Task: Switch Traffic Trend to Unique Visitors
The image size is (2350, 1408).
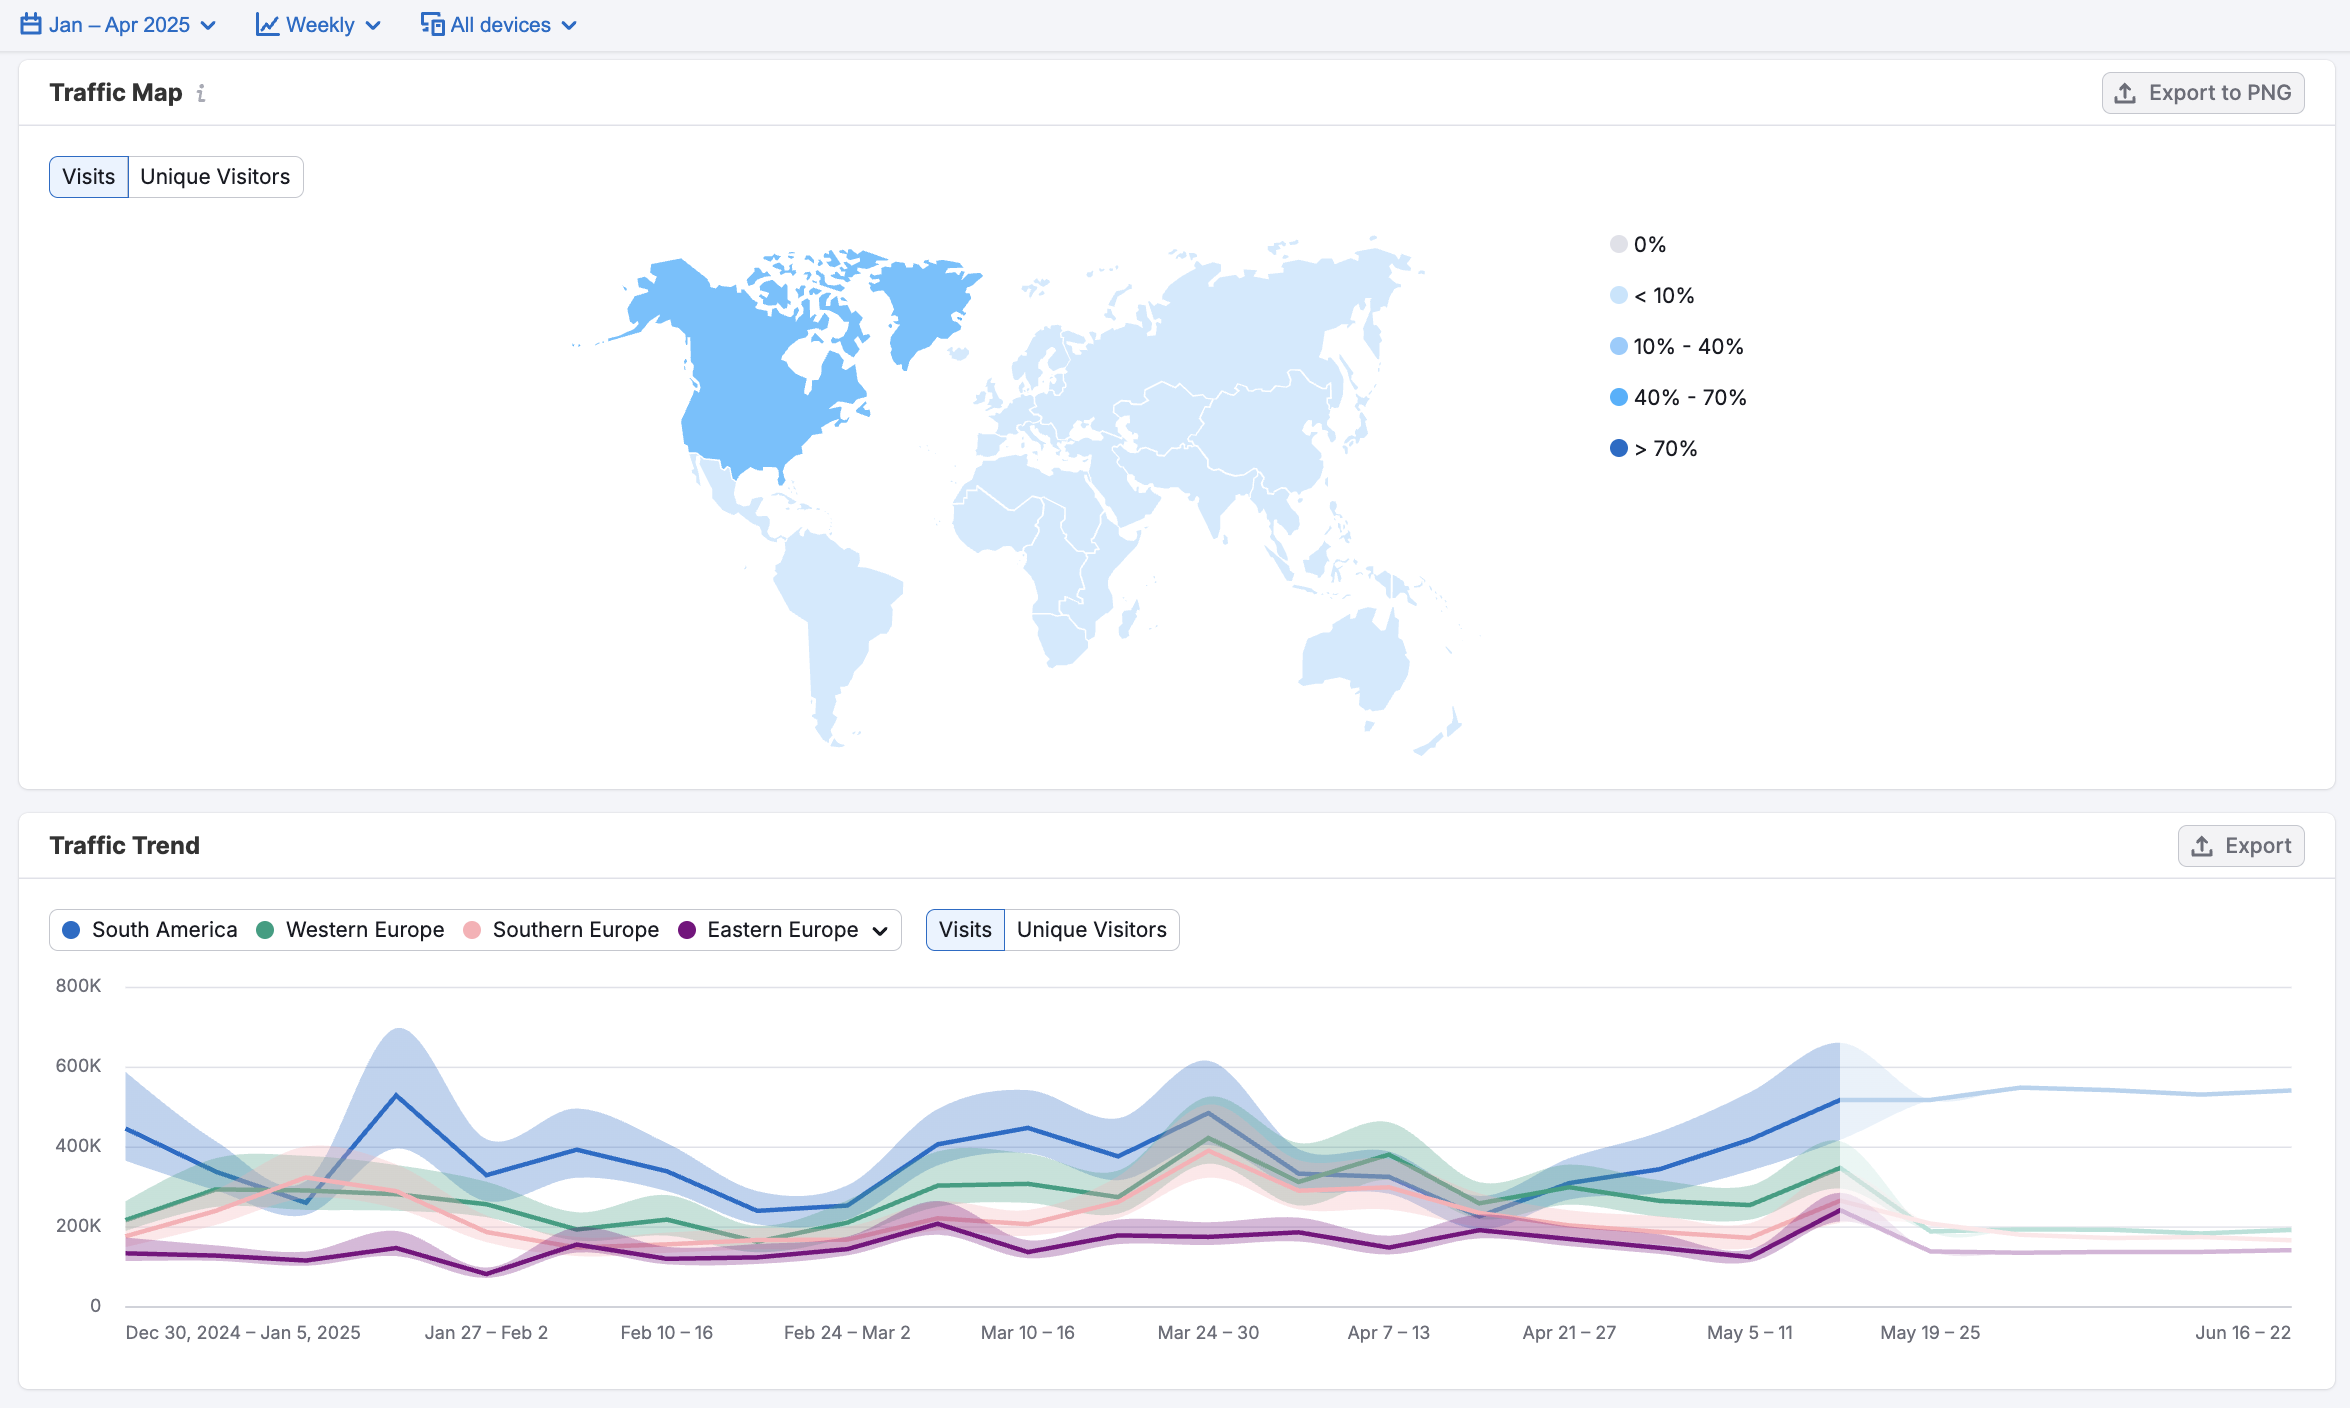Action: coord(1091,930)
